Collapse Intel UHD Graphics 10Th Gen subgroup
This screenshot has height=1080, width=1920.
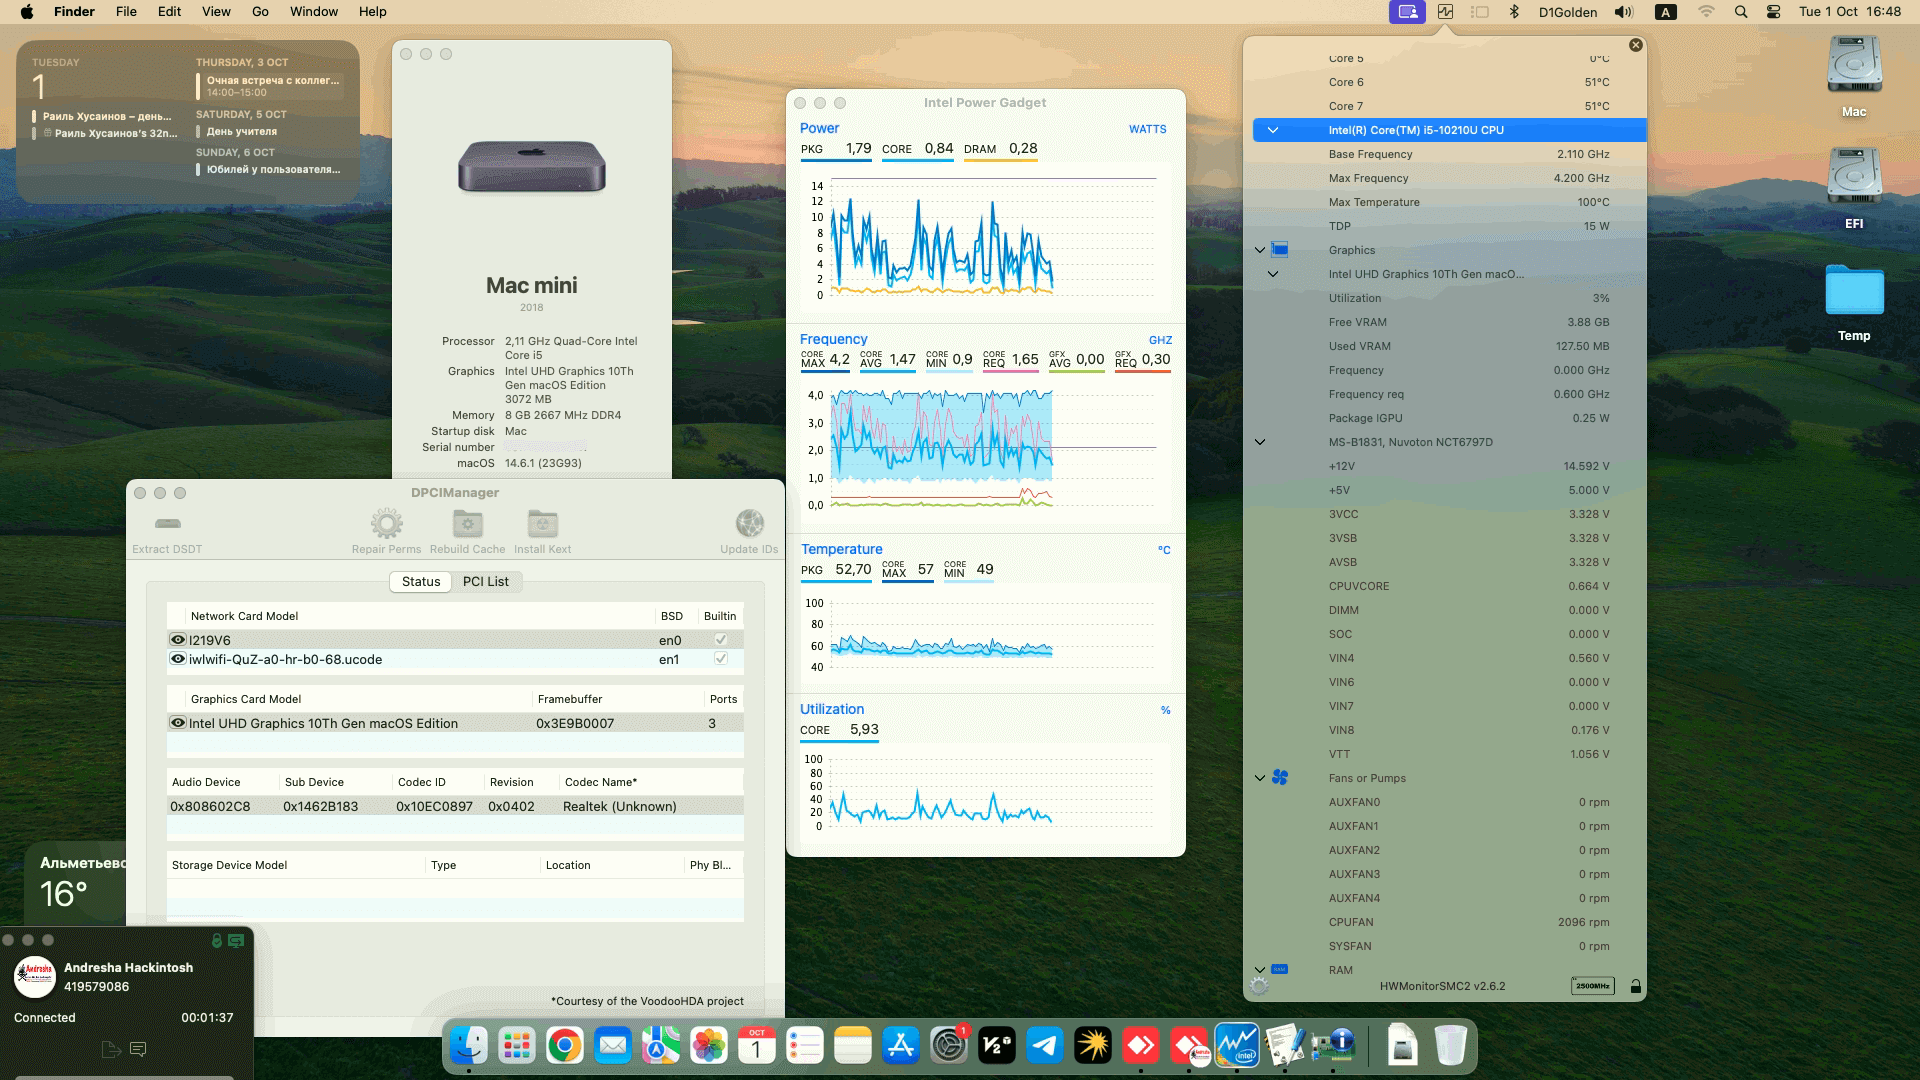1273,274
